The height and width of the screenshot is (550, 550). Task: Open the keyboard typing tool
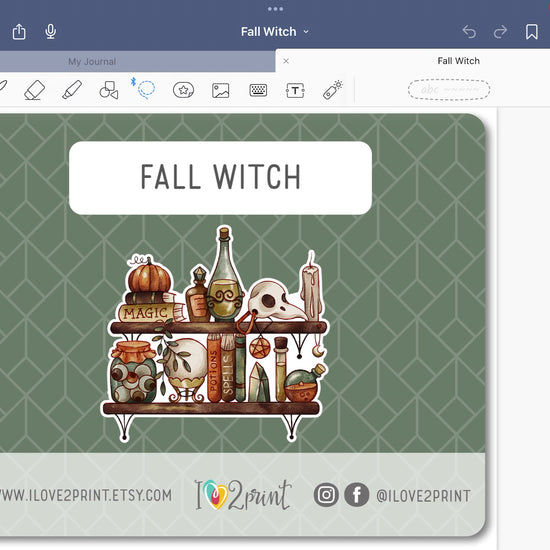(x=258, y=90)
